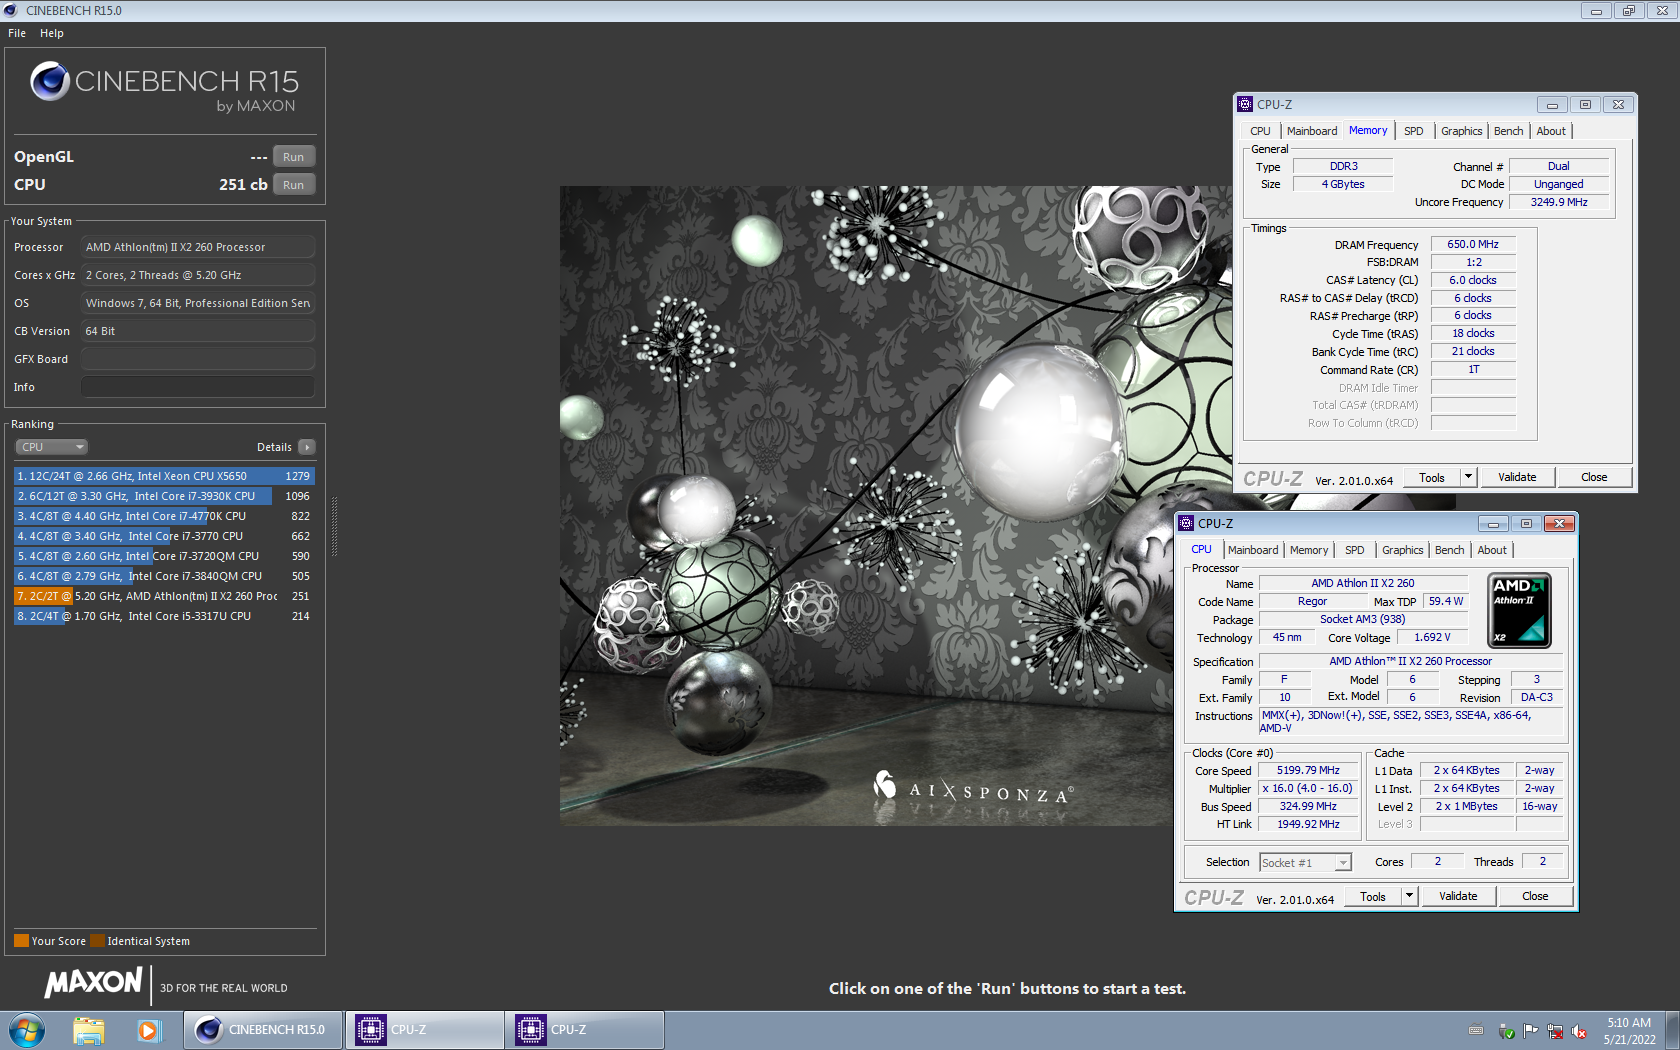This screenshot has width=1680, height=1050.
Task: Click the DRAM Frequency 650.0 MHz value
Action: pos(1473,244)
